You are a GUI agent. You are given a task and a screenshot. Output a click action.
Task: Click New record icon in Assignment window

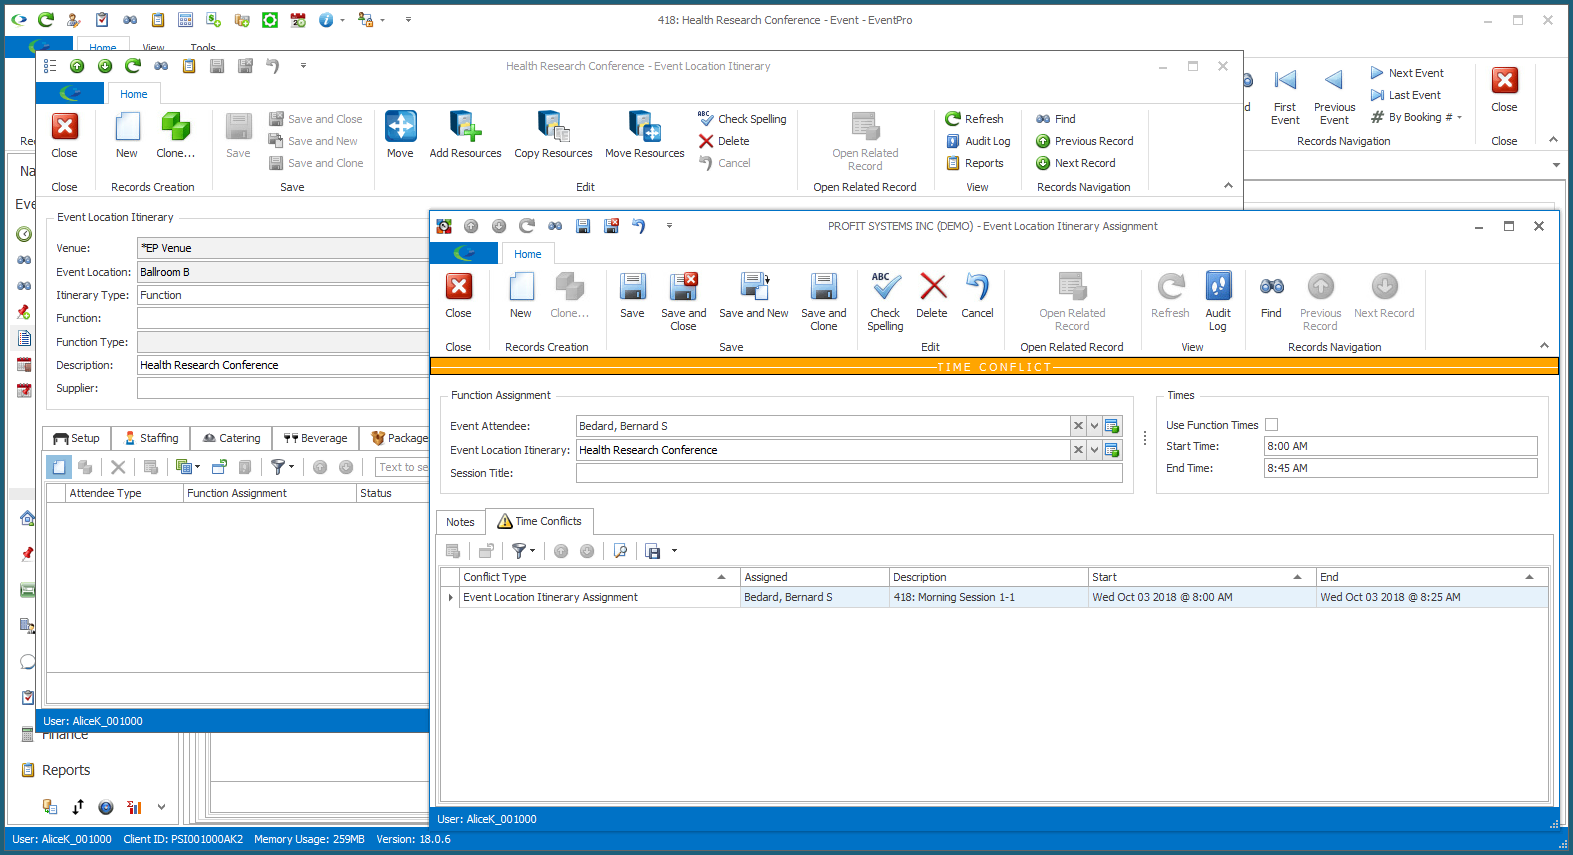click(x=521, y=296)
